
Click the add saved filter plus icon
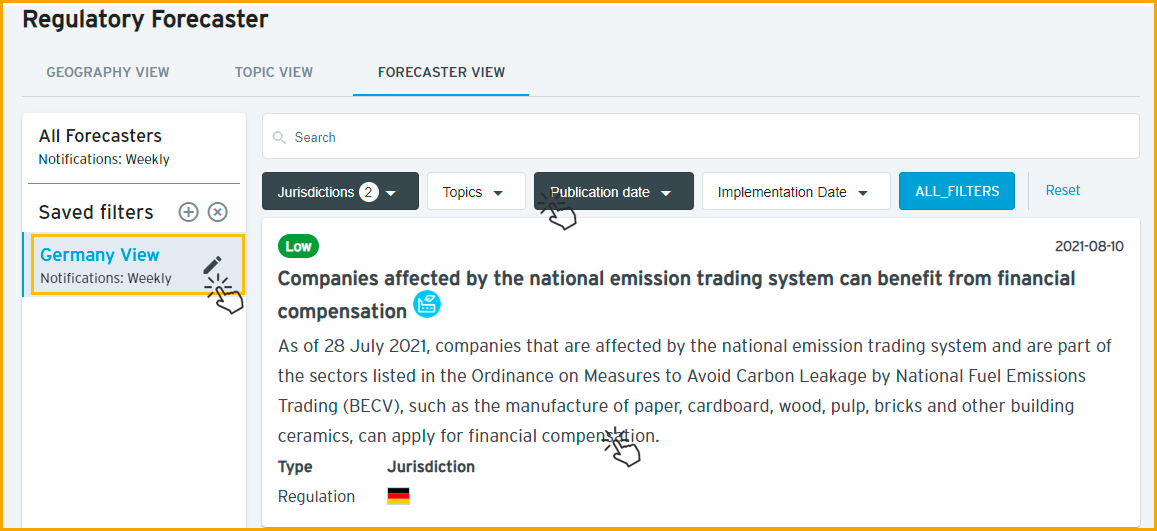pyautogui.click(x=189, y=212)
